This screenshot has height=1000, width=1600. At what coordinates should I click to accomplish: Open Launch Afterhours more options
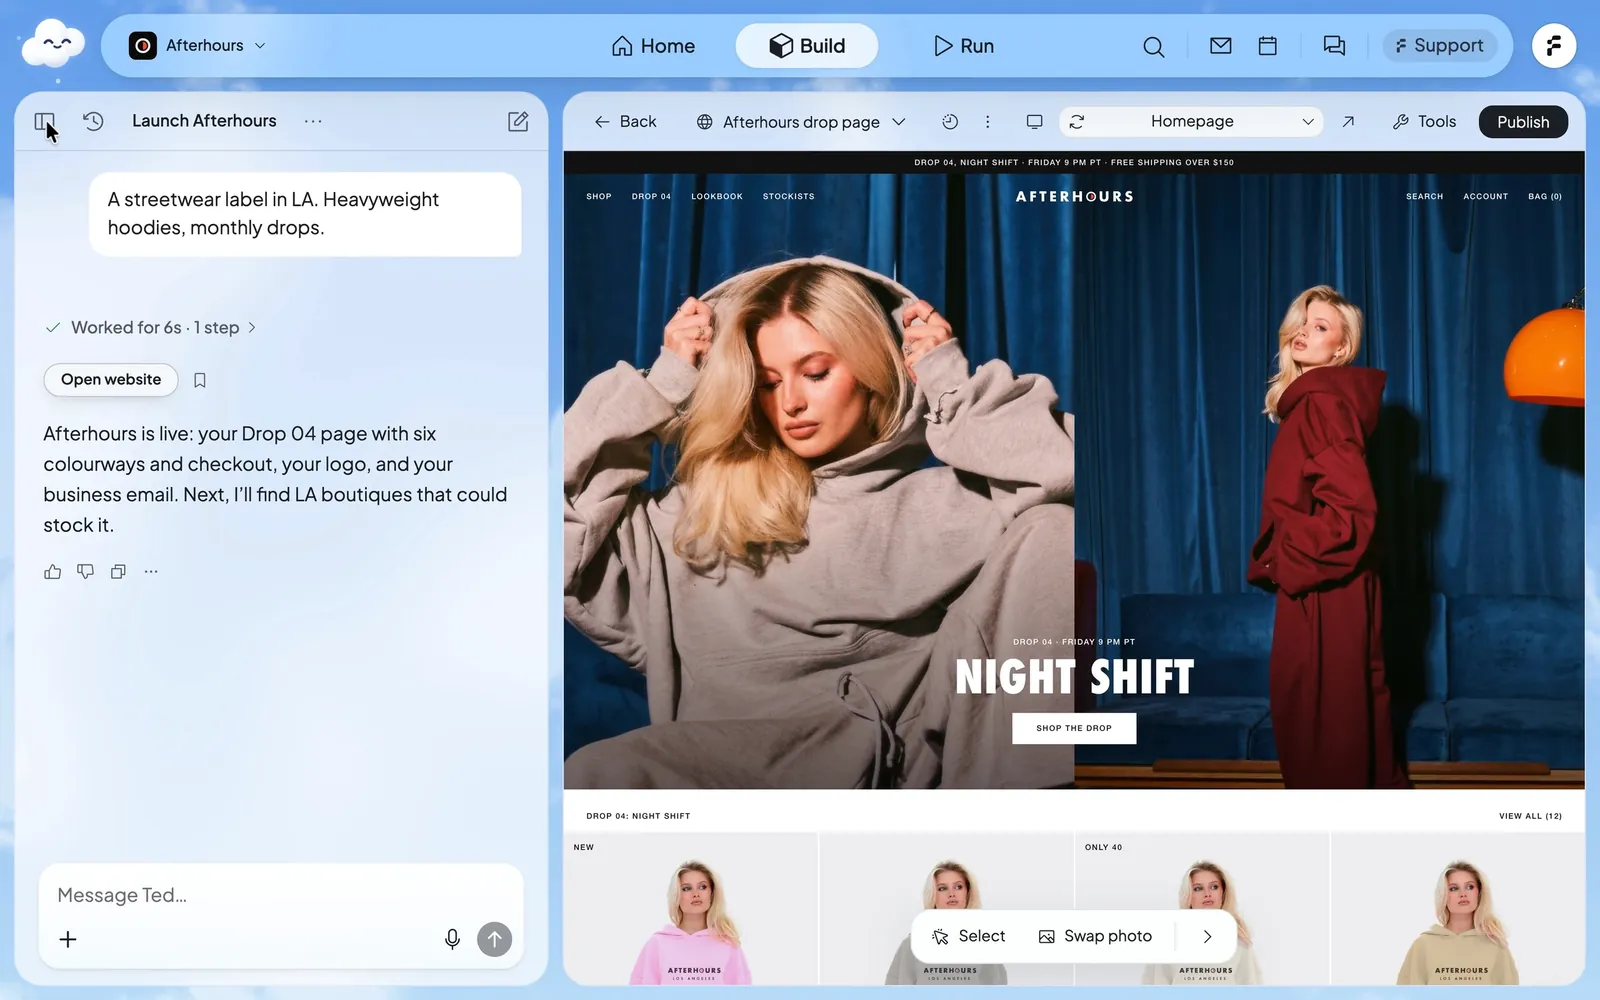point(313,121)
